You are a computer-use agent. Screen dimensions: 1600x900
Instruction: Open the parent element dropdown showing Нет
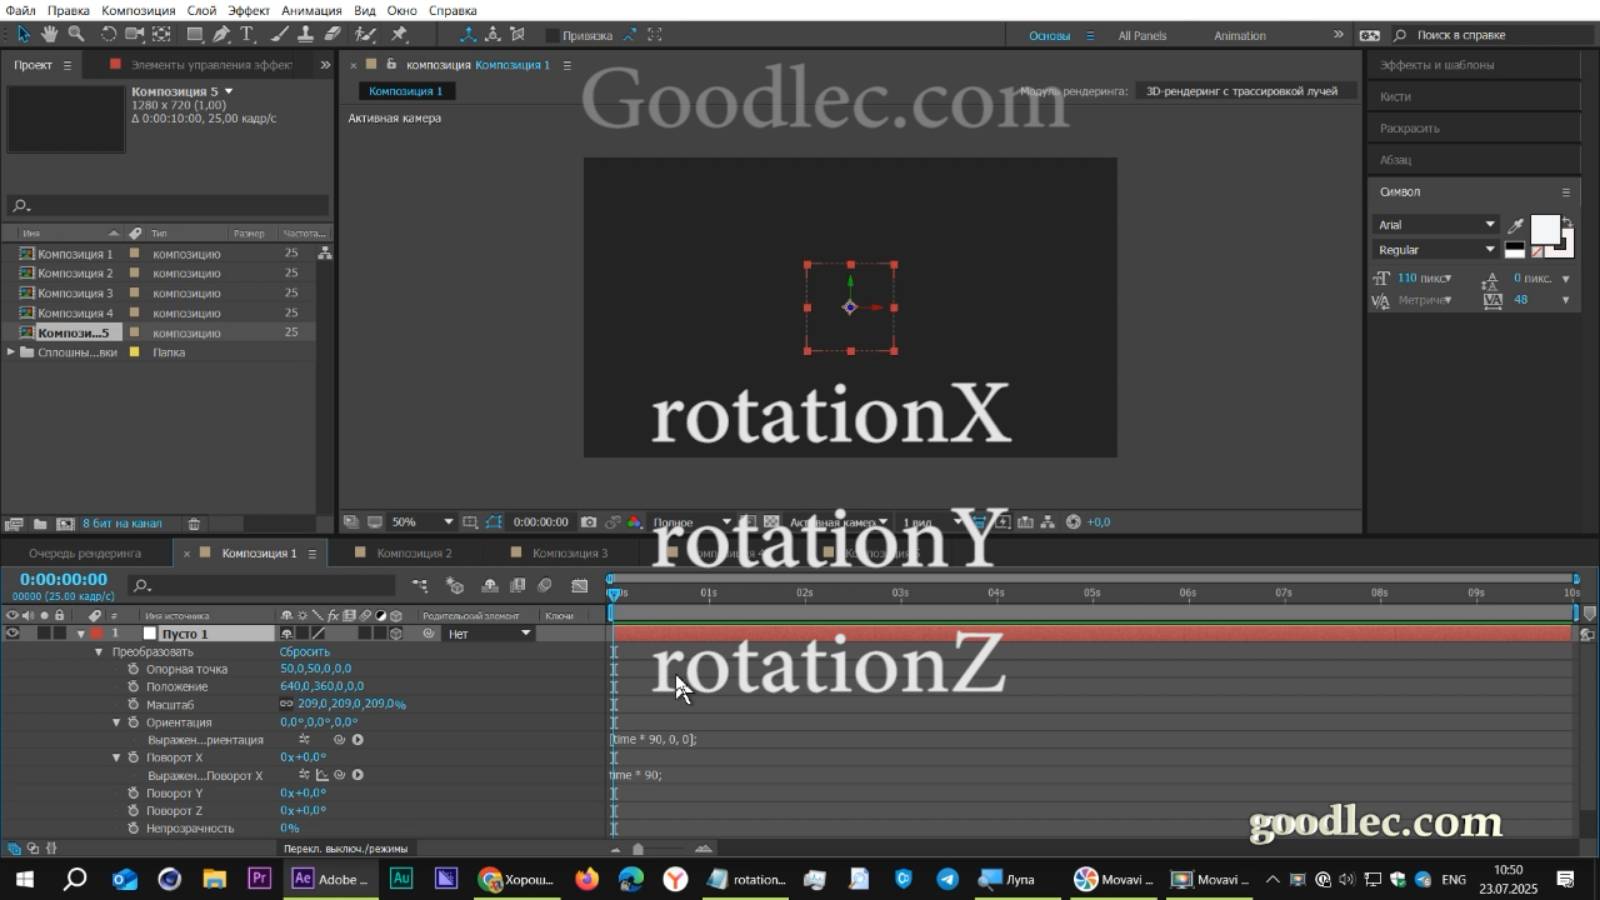[x=487, y=633]
